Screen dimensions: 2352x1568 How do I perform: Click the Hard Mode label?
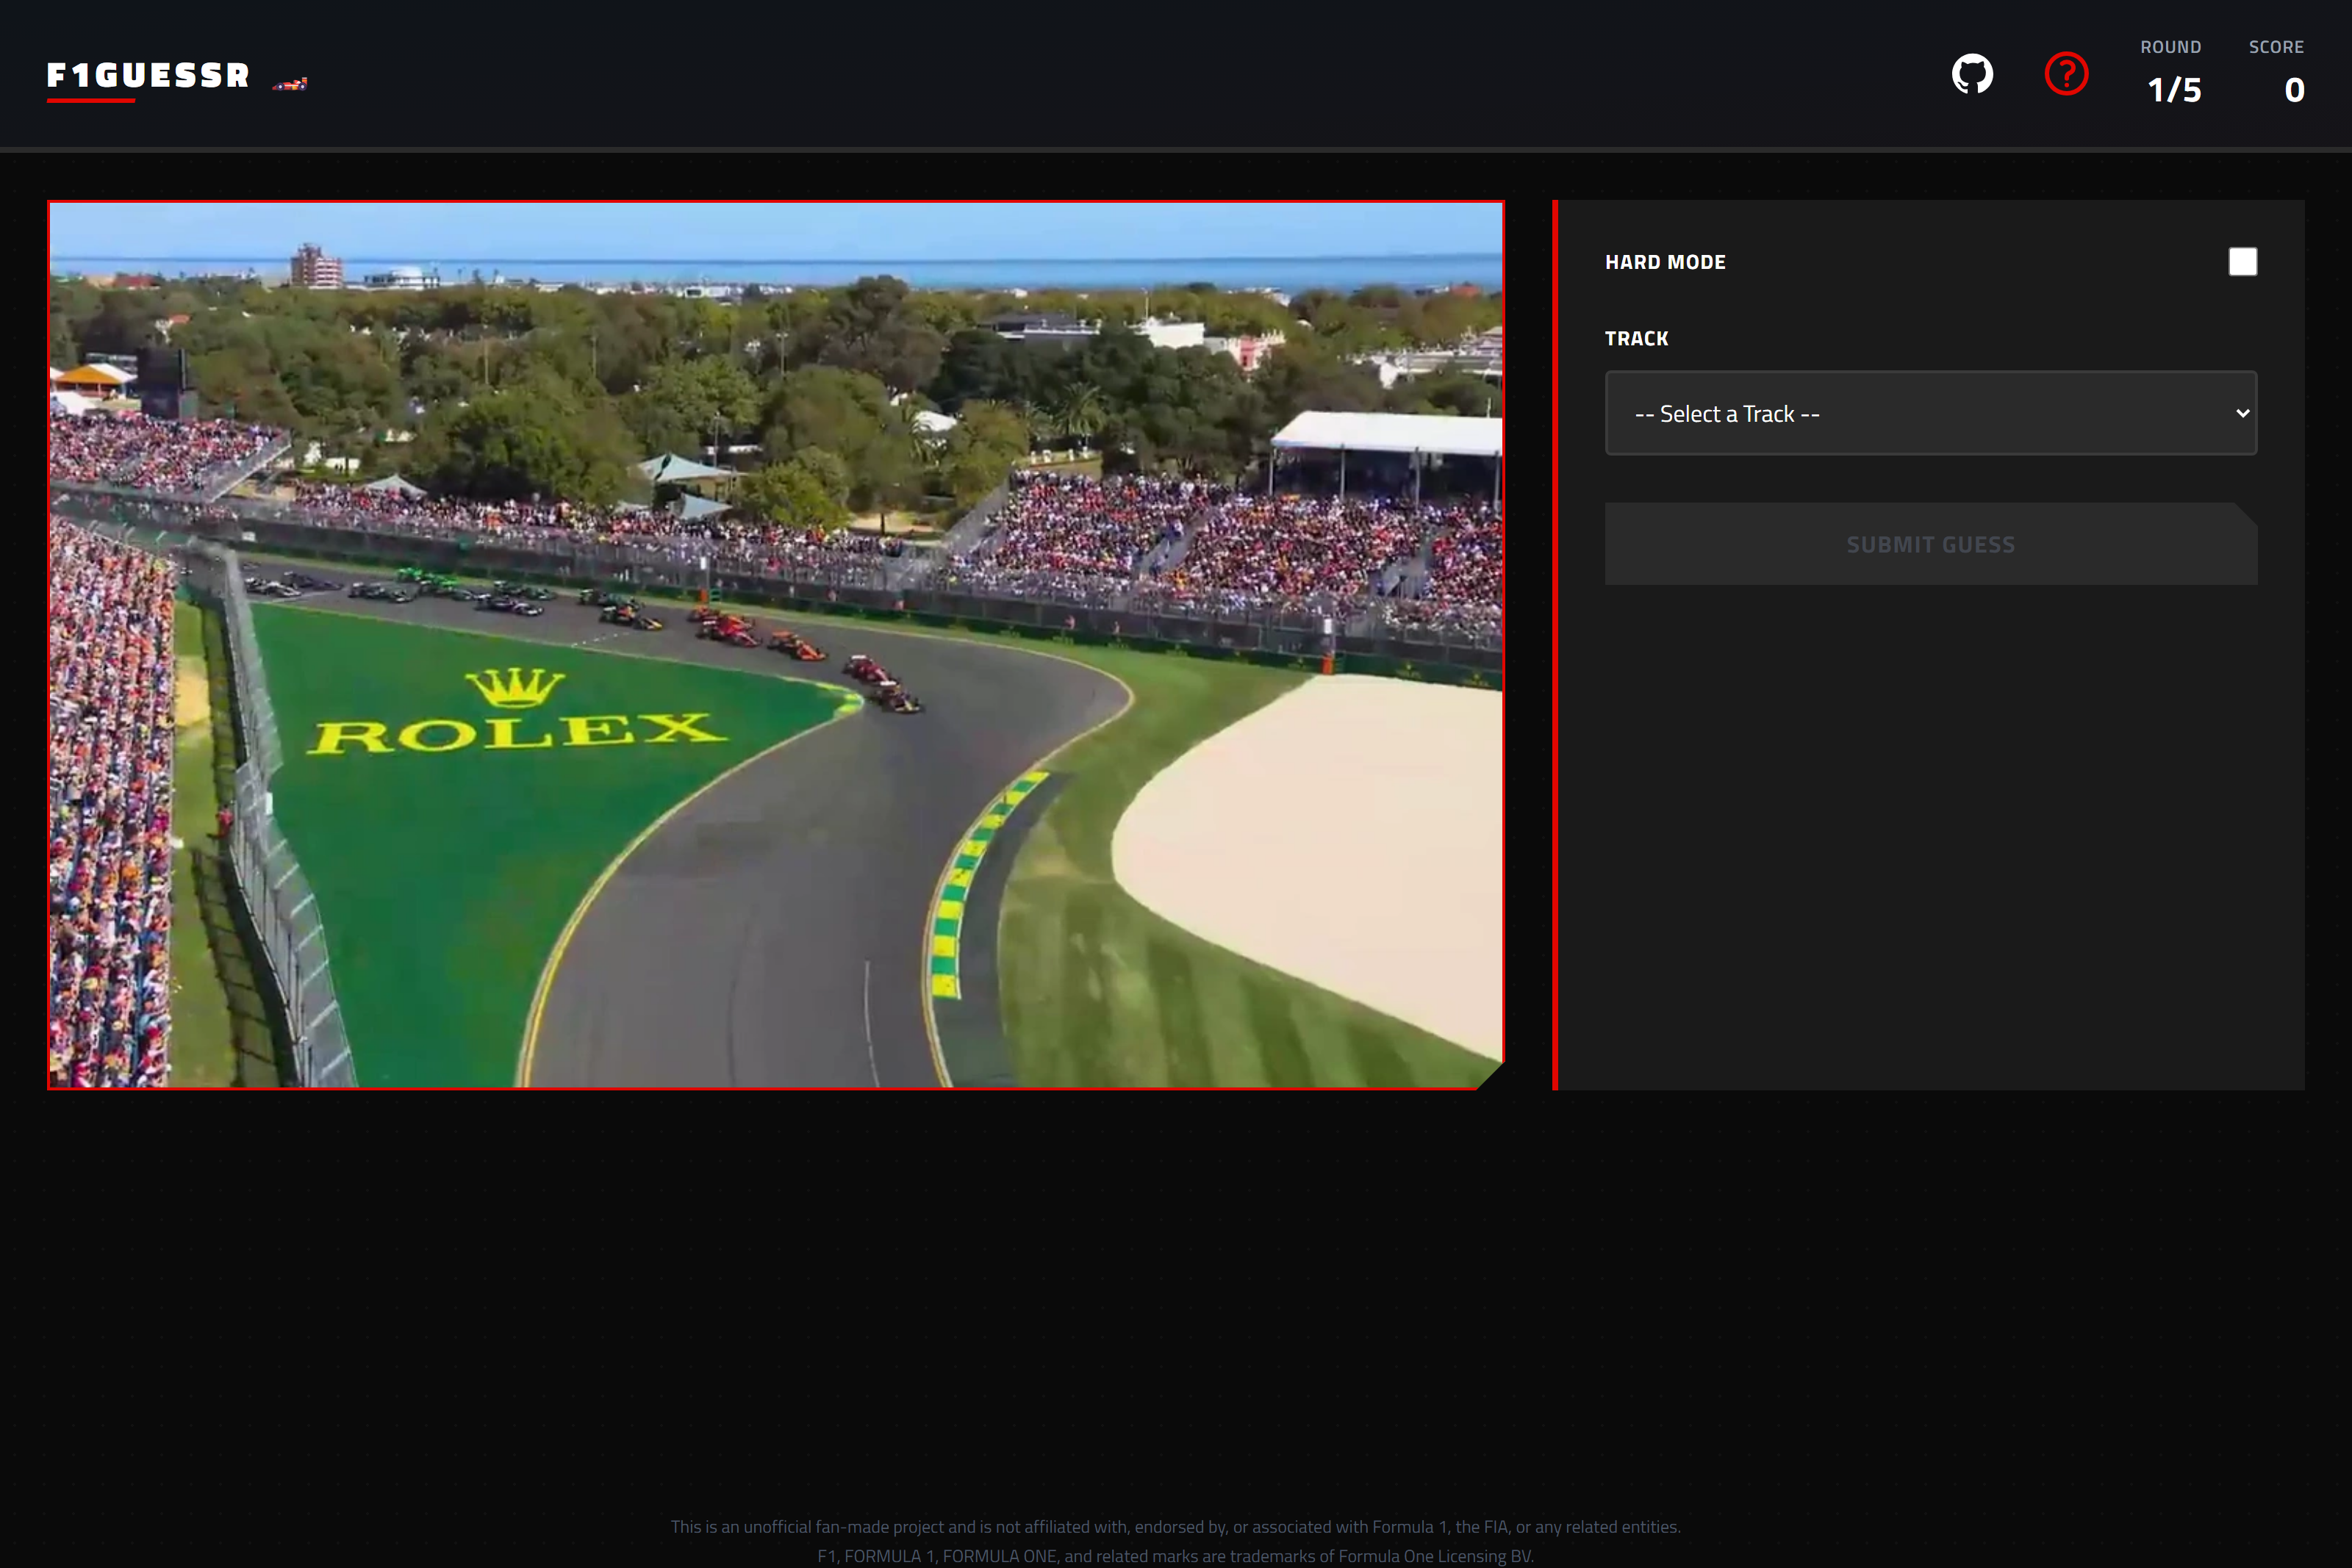pos(1665,262)
